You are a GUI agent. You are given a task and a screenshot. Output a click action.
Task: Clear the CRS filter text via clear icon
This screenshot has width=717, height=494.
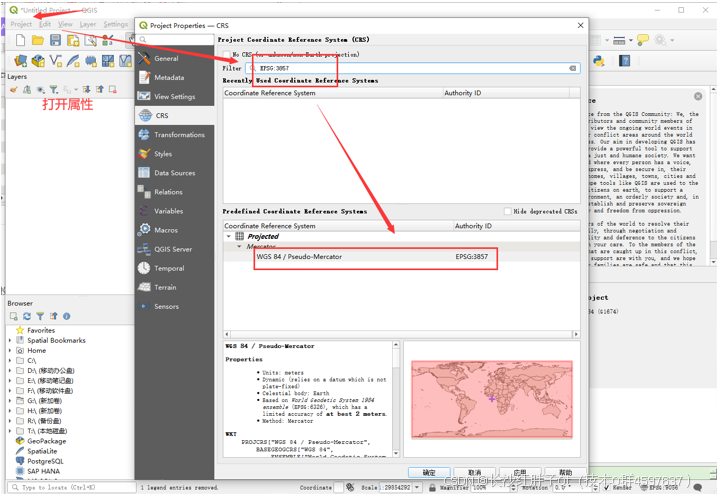pyautogui.click(x=573, y=68)
